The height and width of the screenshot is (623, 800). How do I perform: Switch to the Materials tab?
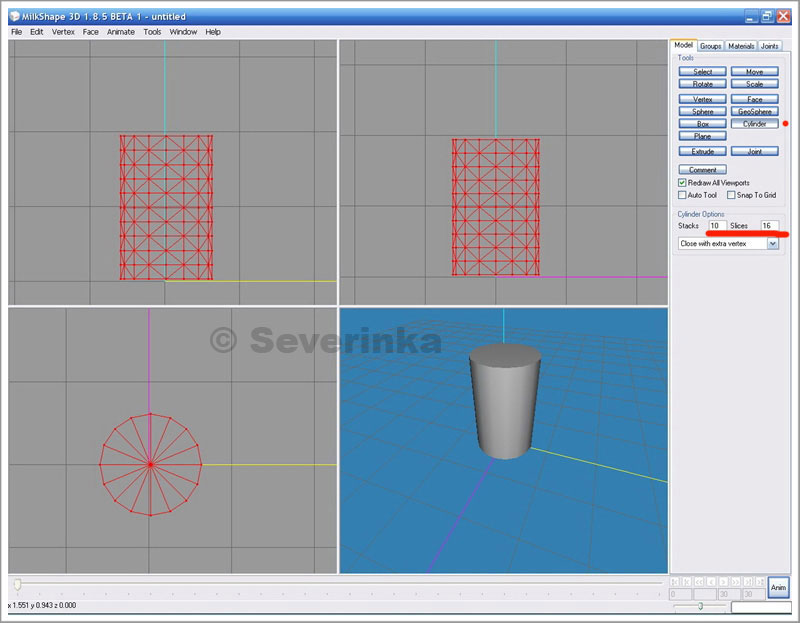(x=741, y=46)
